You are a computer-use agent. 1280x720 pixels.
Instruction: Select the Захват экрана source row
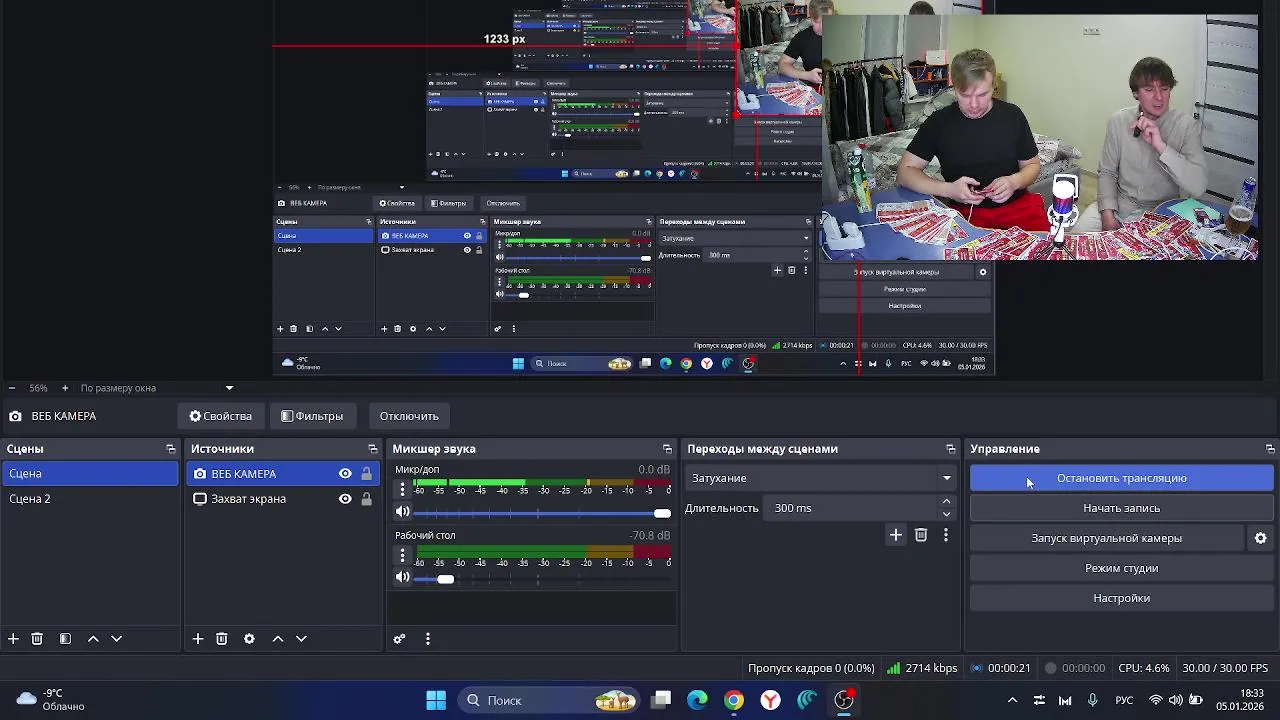283,499
